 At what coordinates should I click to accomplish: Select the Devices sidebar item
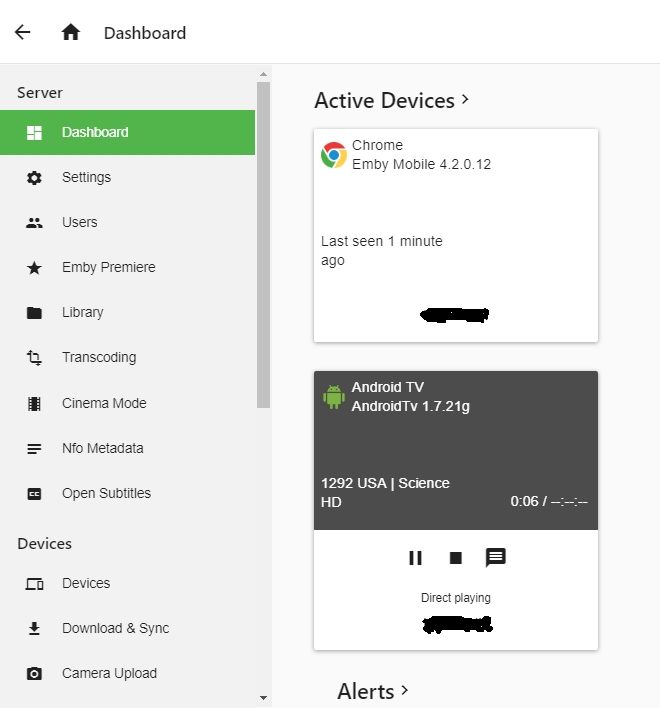(127, 583)
